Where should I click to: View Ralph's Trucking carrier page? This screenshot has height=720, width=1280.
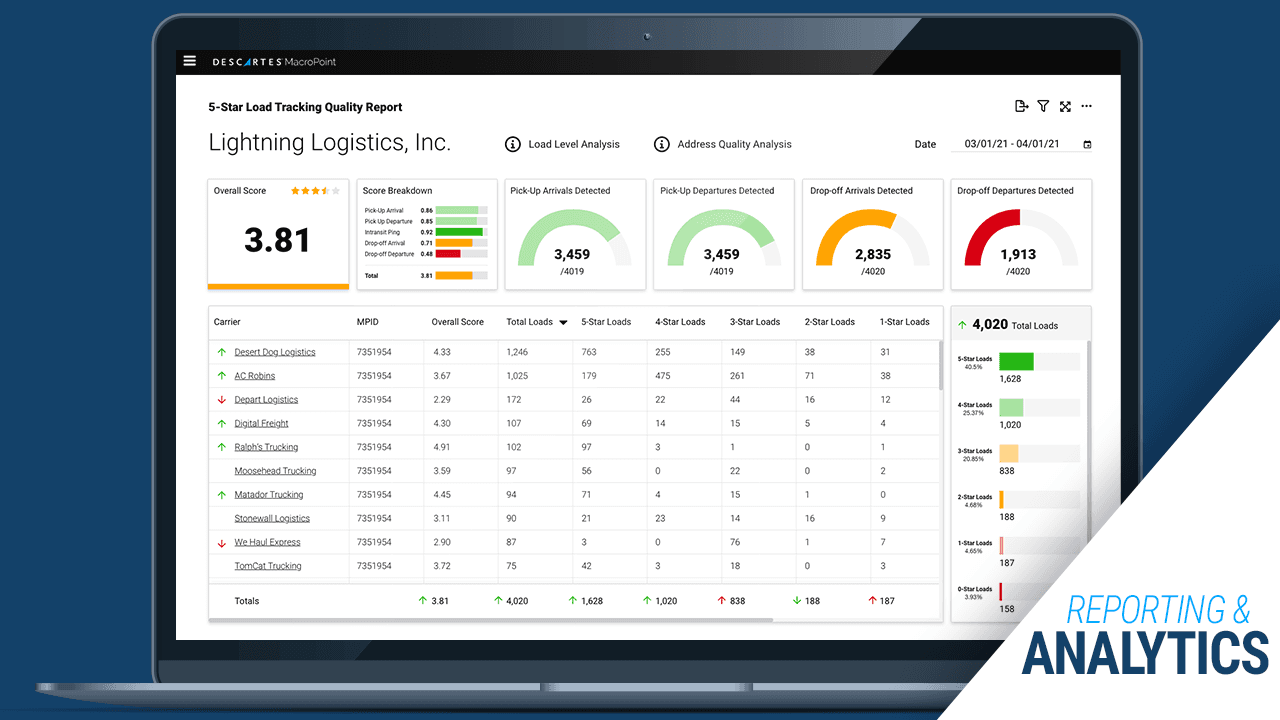[x=266, y=447]
